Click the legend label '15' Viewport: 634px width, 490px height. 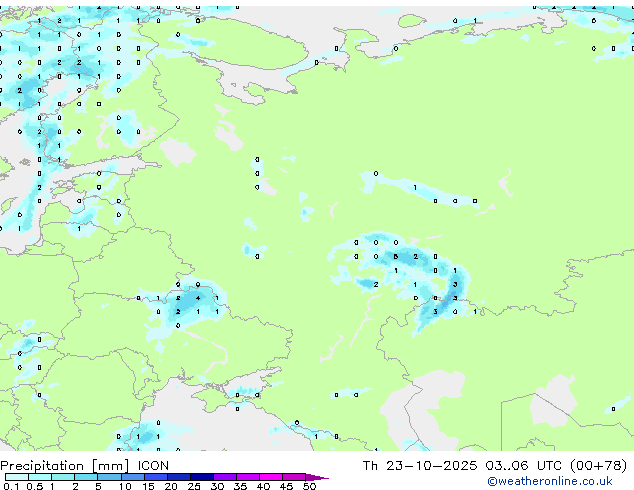pos(148,486)
